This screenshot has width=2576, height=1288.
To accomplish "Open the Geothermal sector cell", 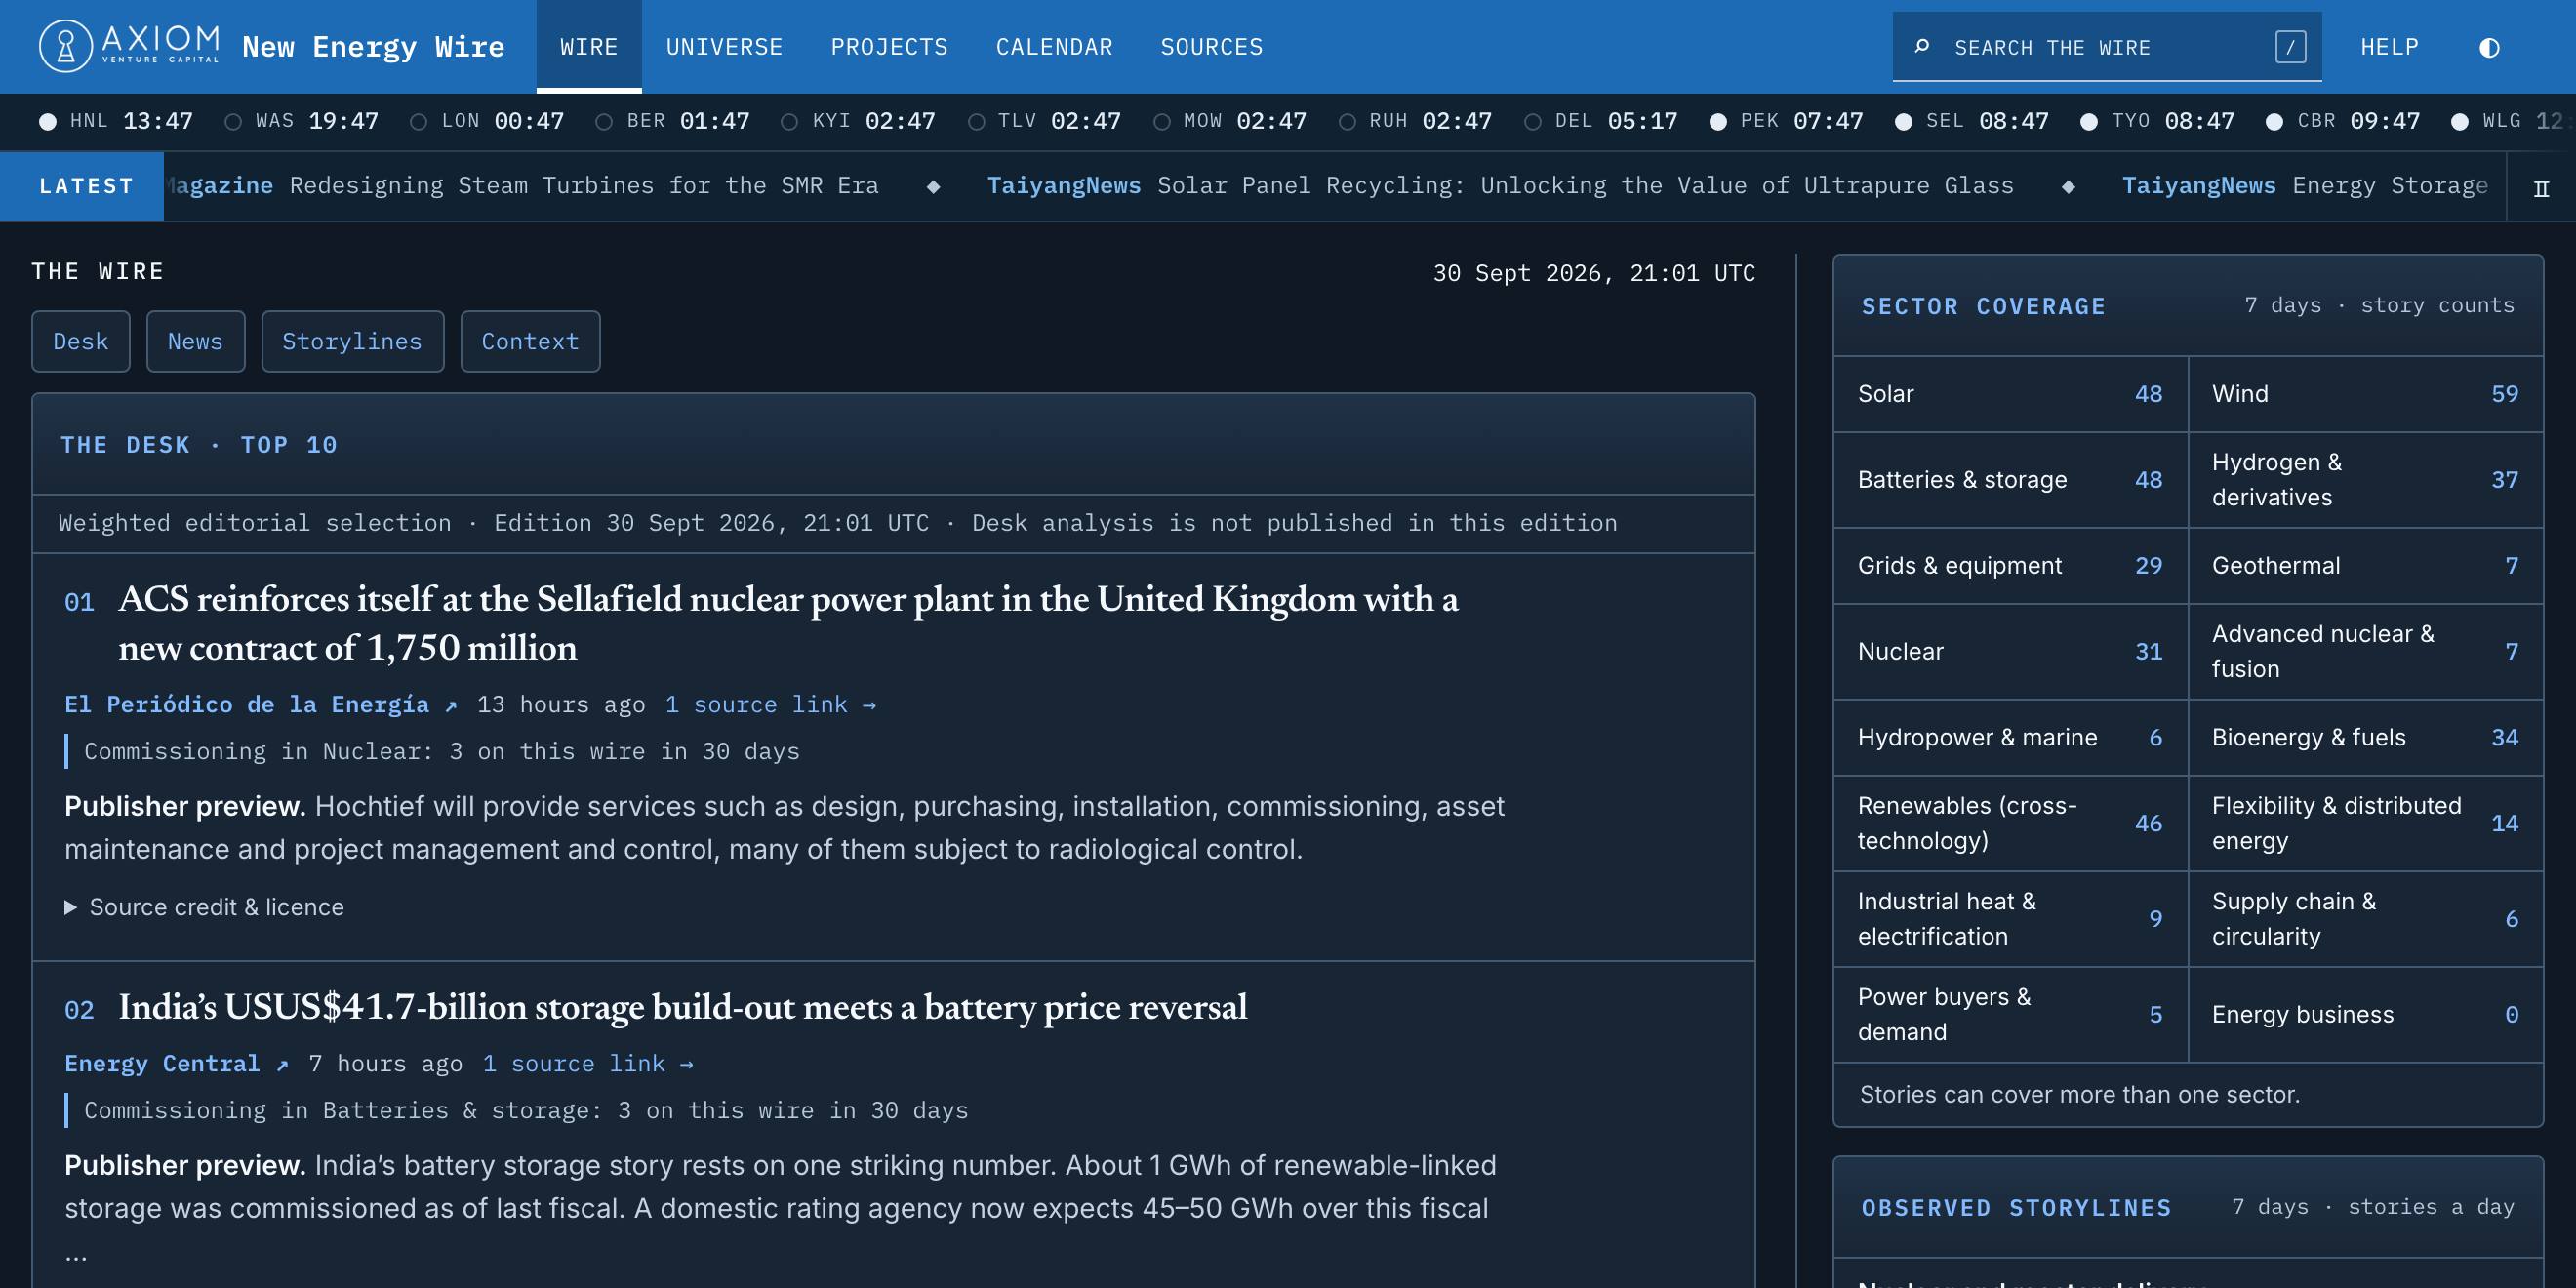I will [x=2365, y=566].
